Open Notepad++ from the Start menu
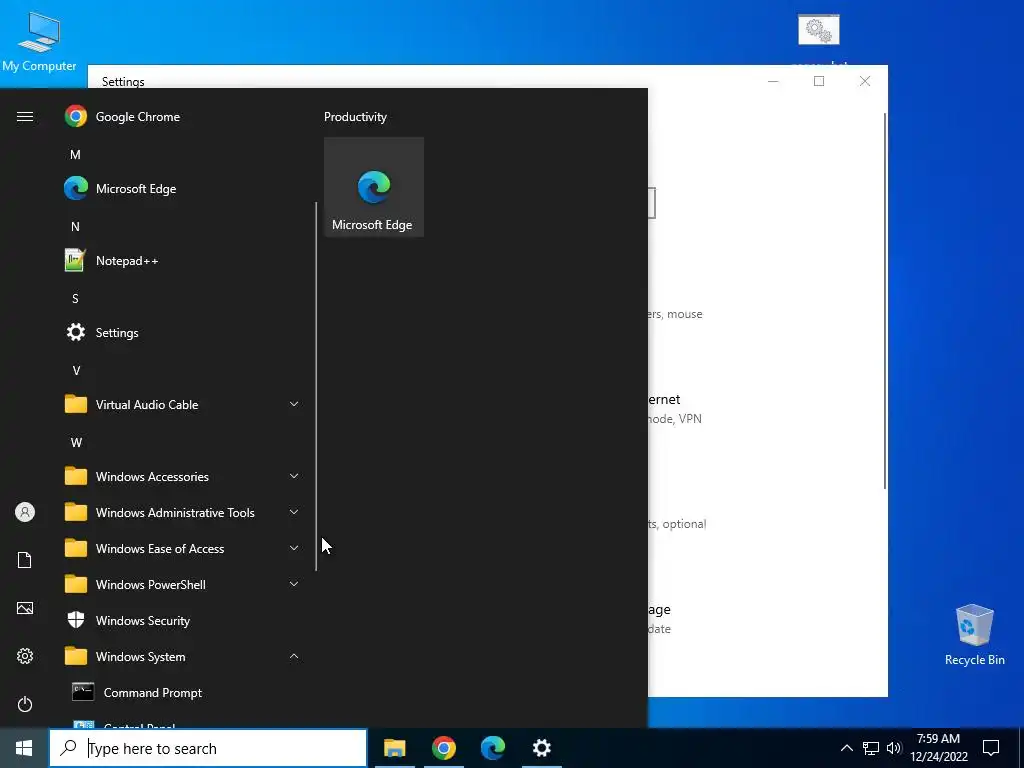 coord(183,261)
